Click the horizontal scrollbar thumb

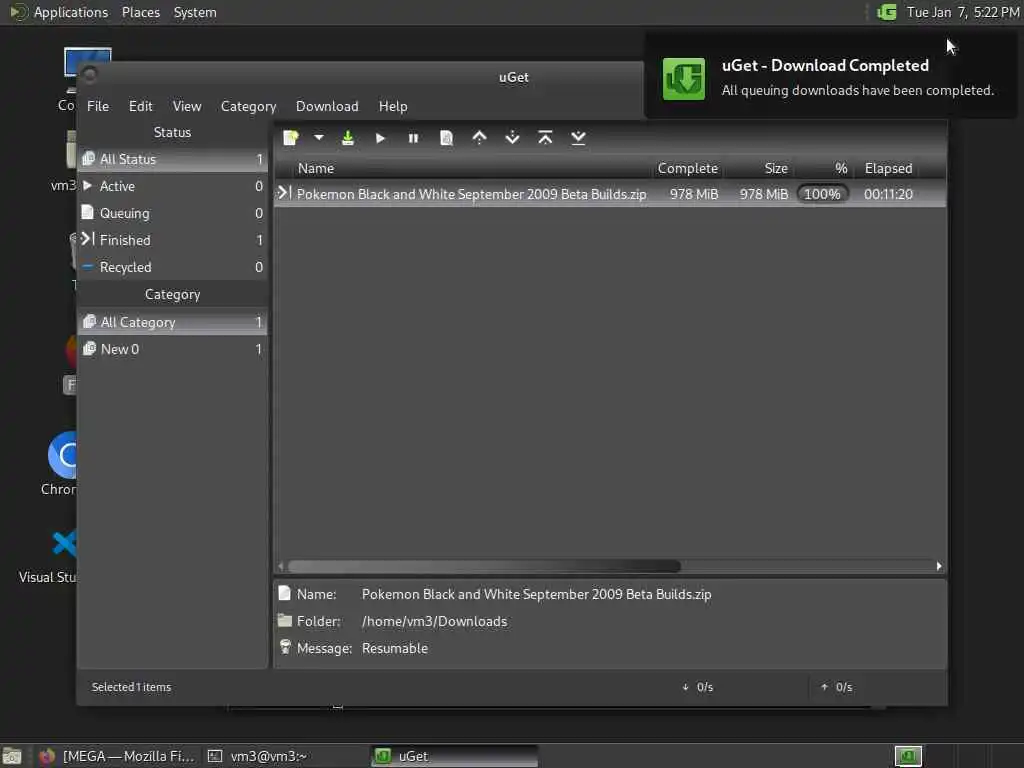pos(485,566)
